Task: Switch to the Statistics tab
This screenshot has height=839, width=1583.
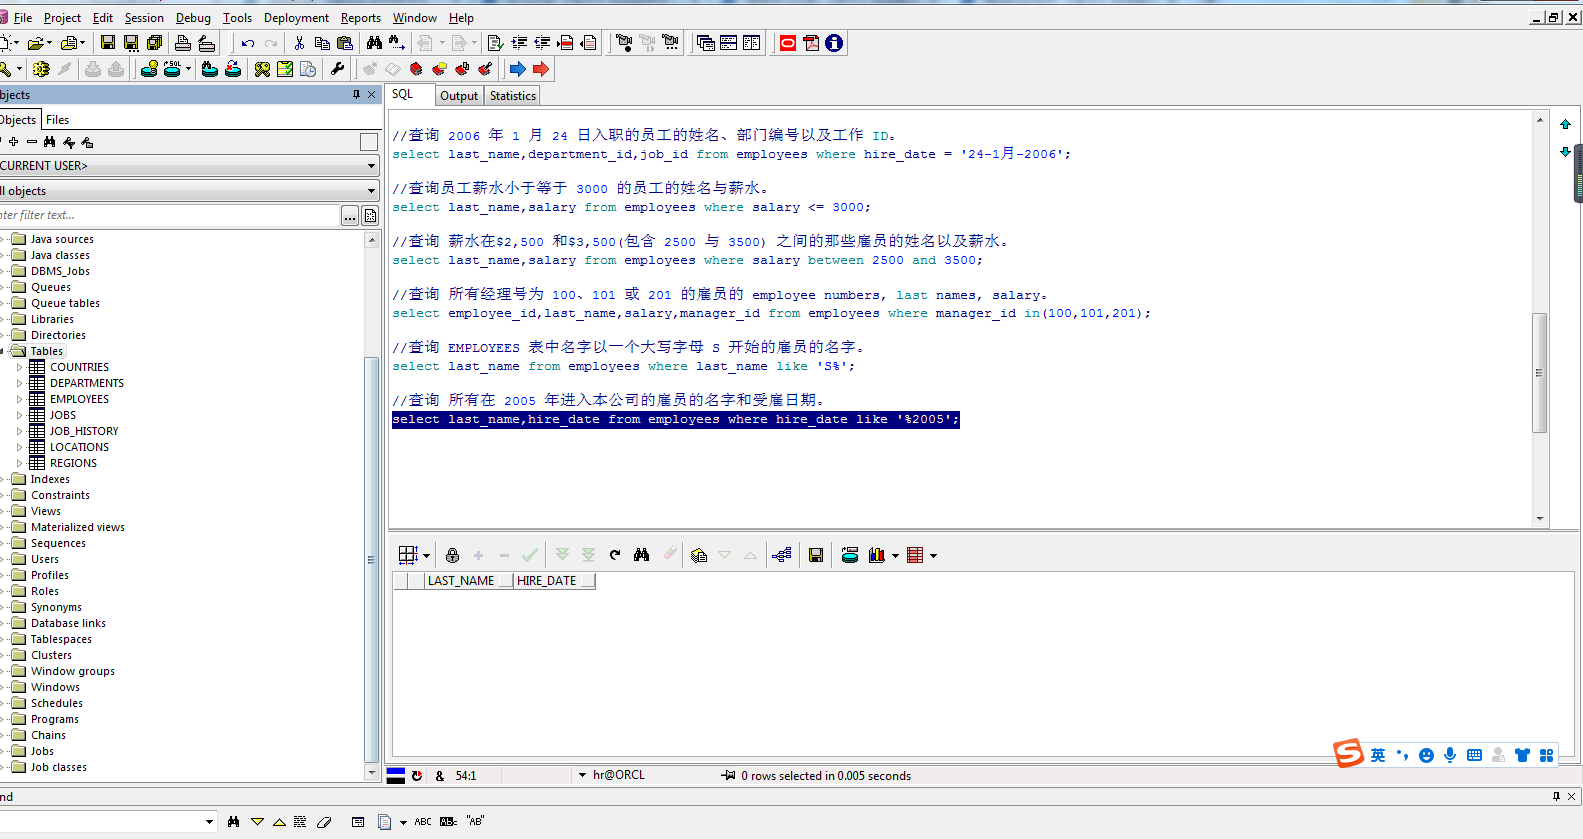Action: pos(513,96)
